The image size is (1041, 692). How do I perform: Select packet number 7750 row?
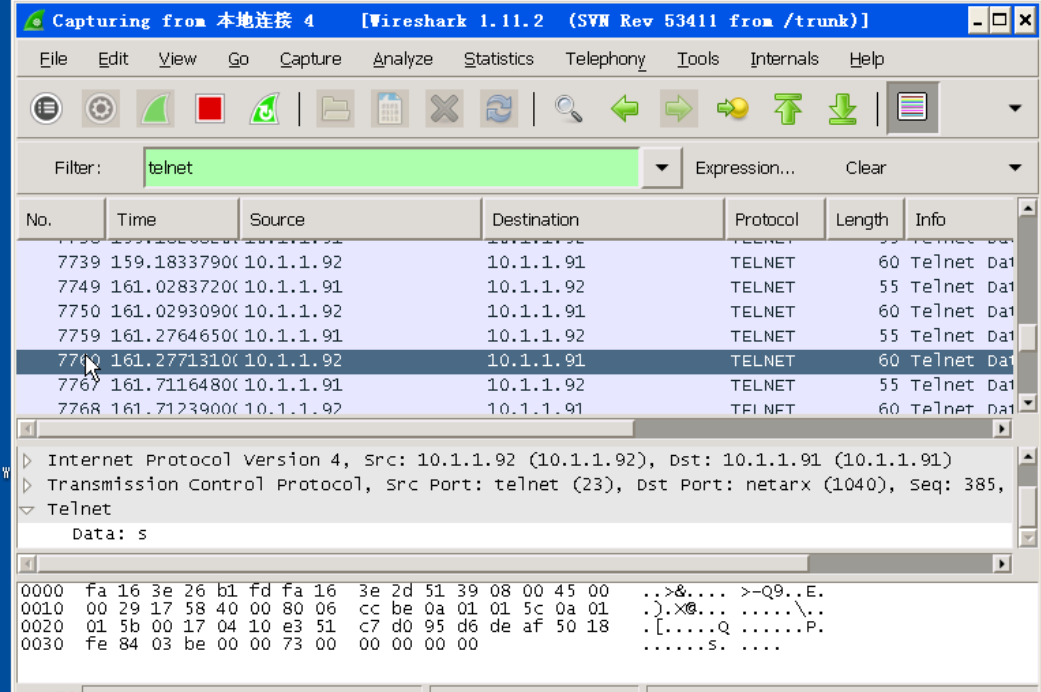tap(515, 311)
